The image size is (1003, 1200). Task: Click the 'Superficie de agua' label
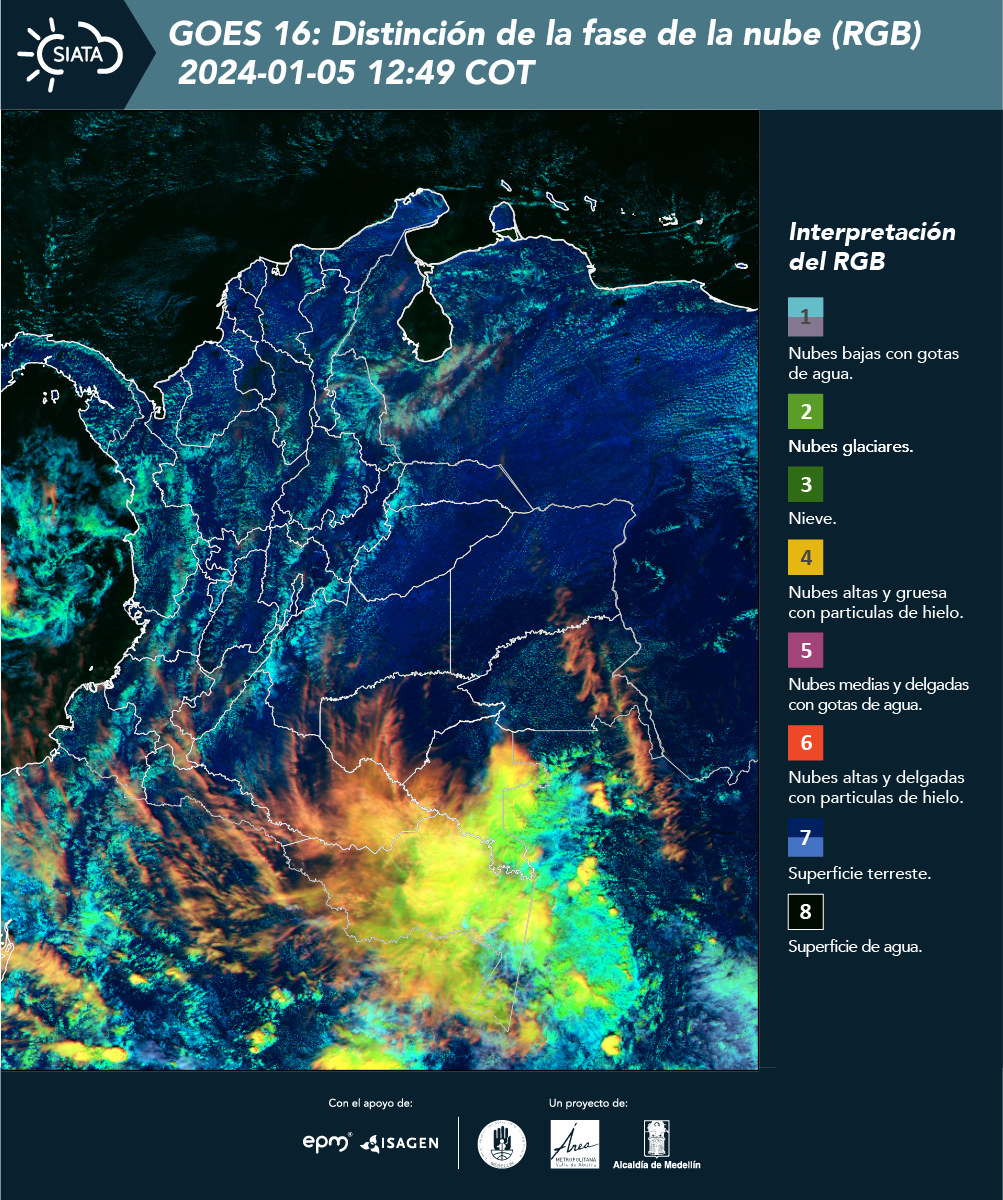(855, 947)
